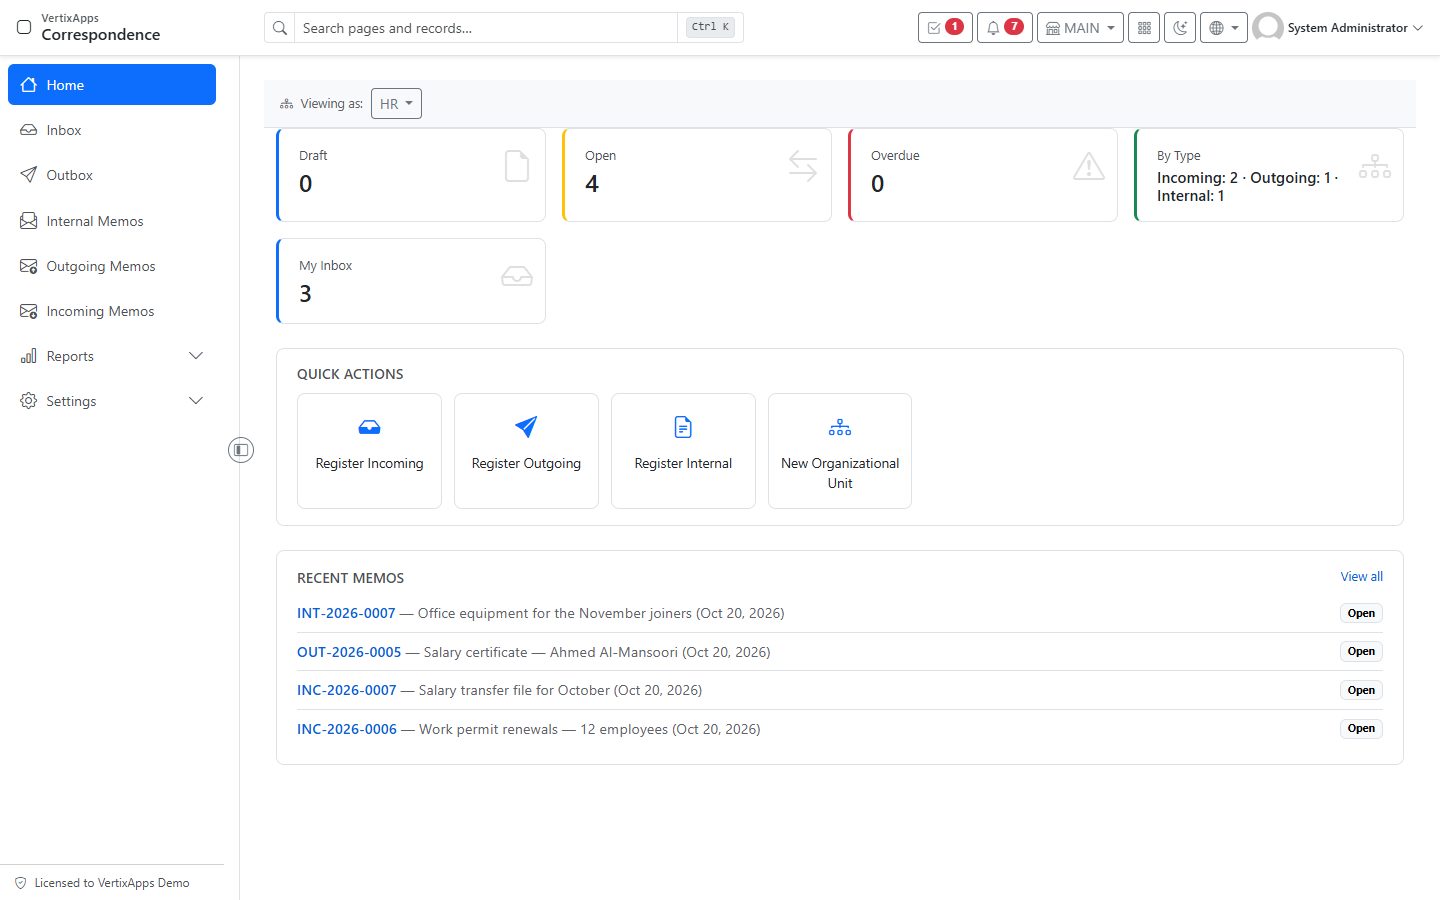The height and width of the screenshot is (900, 1440).
Task: Open the System Administrator user menu
Action: [1338, 28]
